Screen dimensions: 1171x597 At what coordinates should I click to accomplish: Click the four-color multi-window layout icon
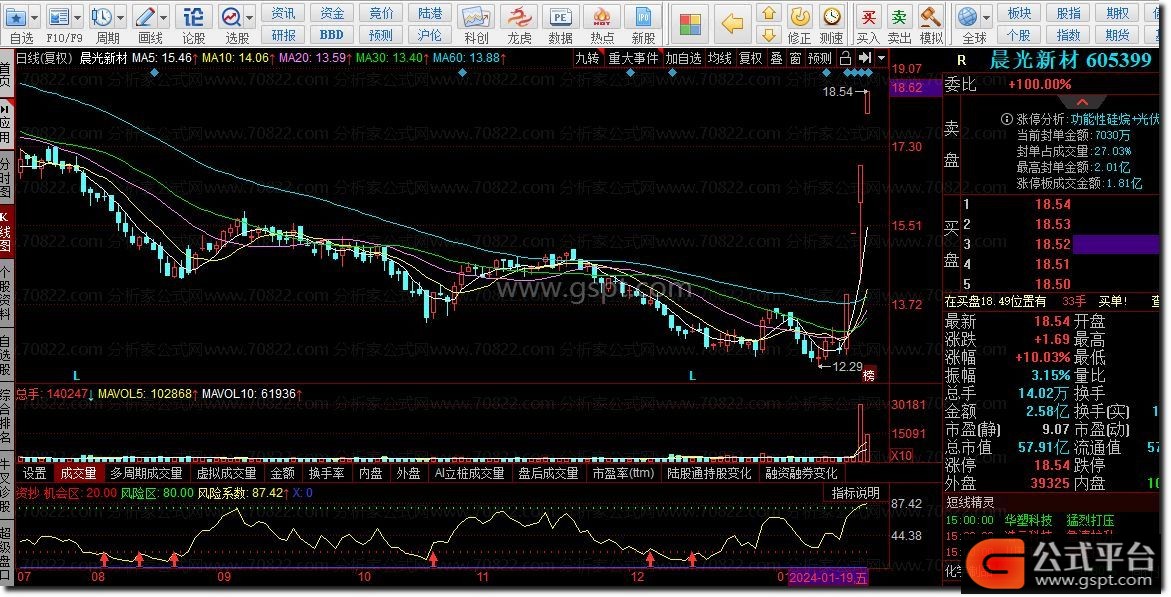click(690, 25)
